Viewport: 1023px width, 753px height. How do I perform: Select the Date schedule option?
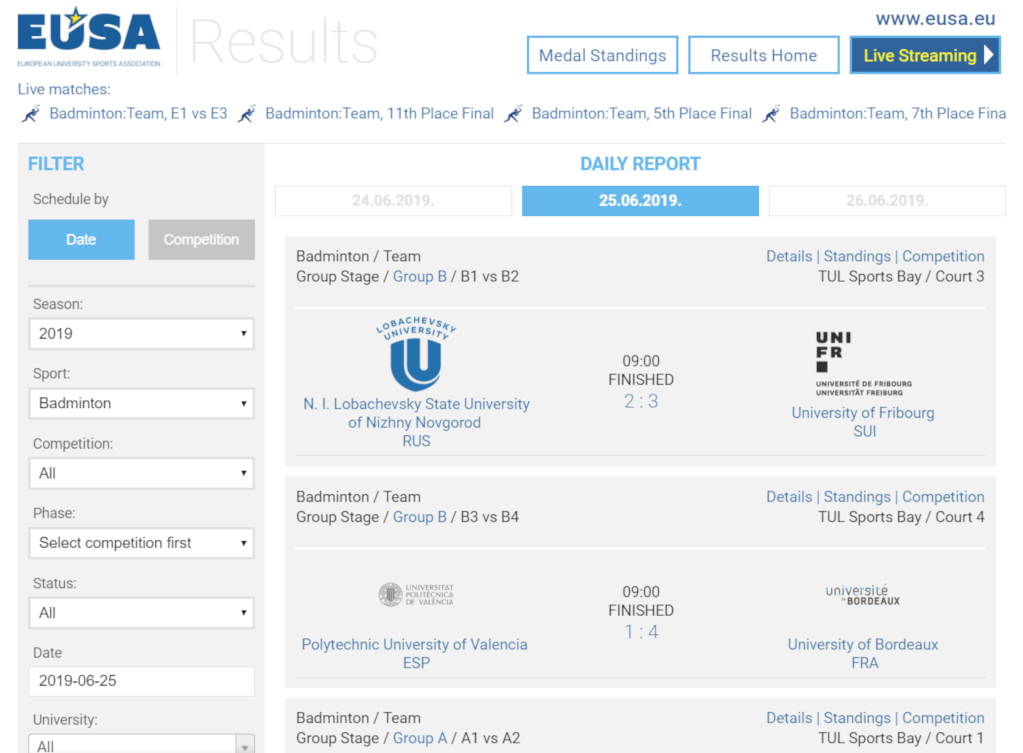80,239
